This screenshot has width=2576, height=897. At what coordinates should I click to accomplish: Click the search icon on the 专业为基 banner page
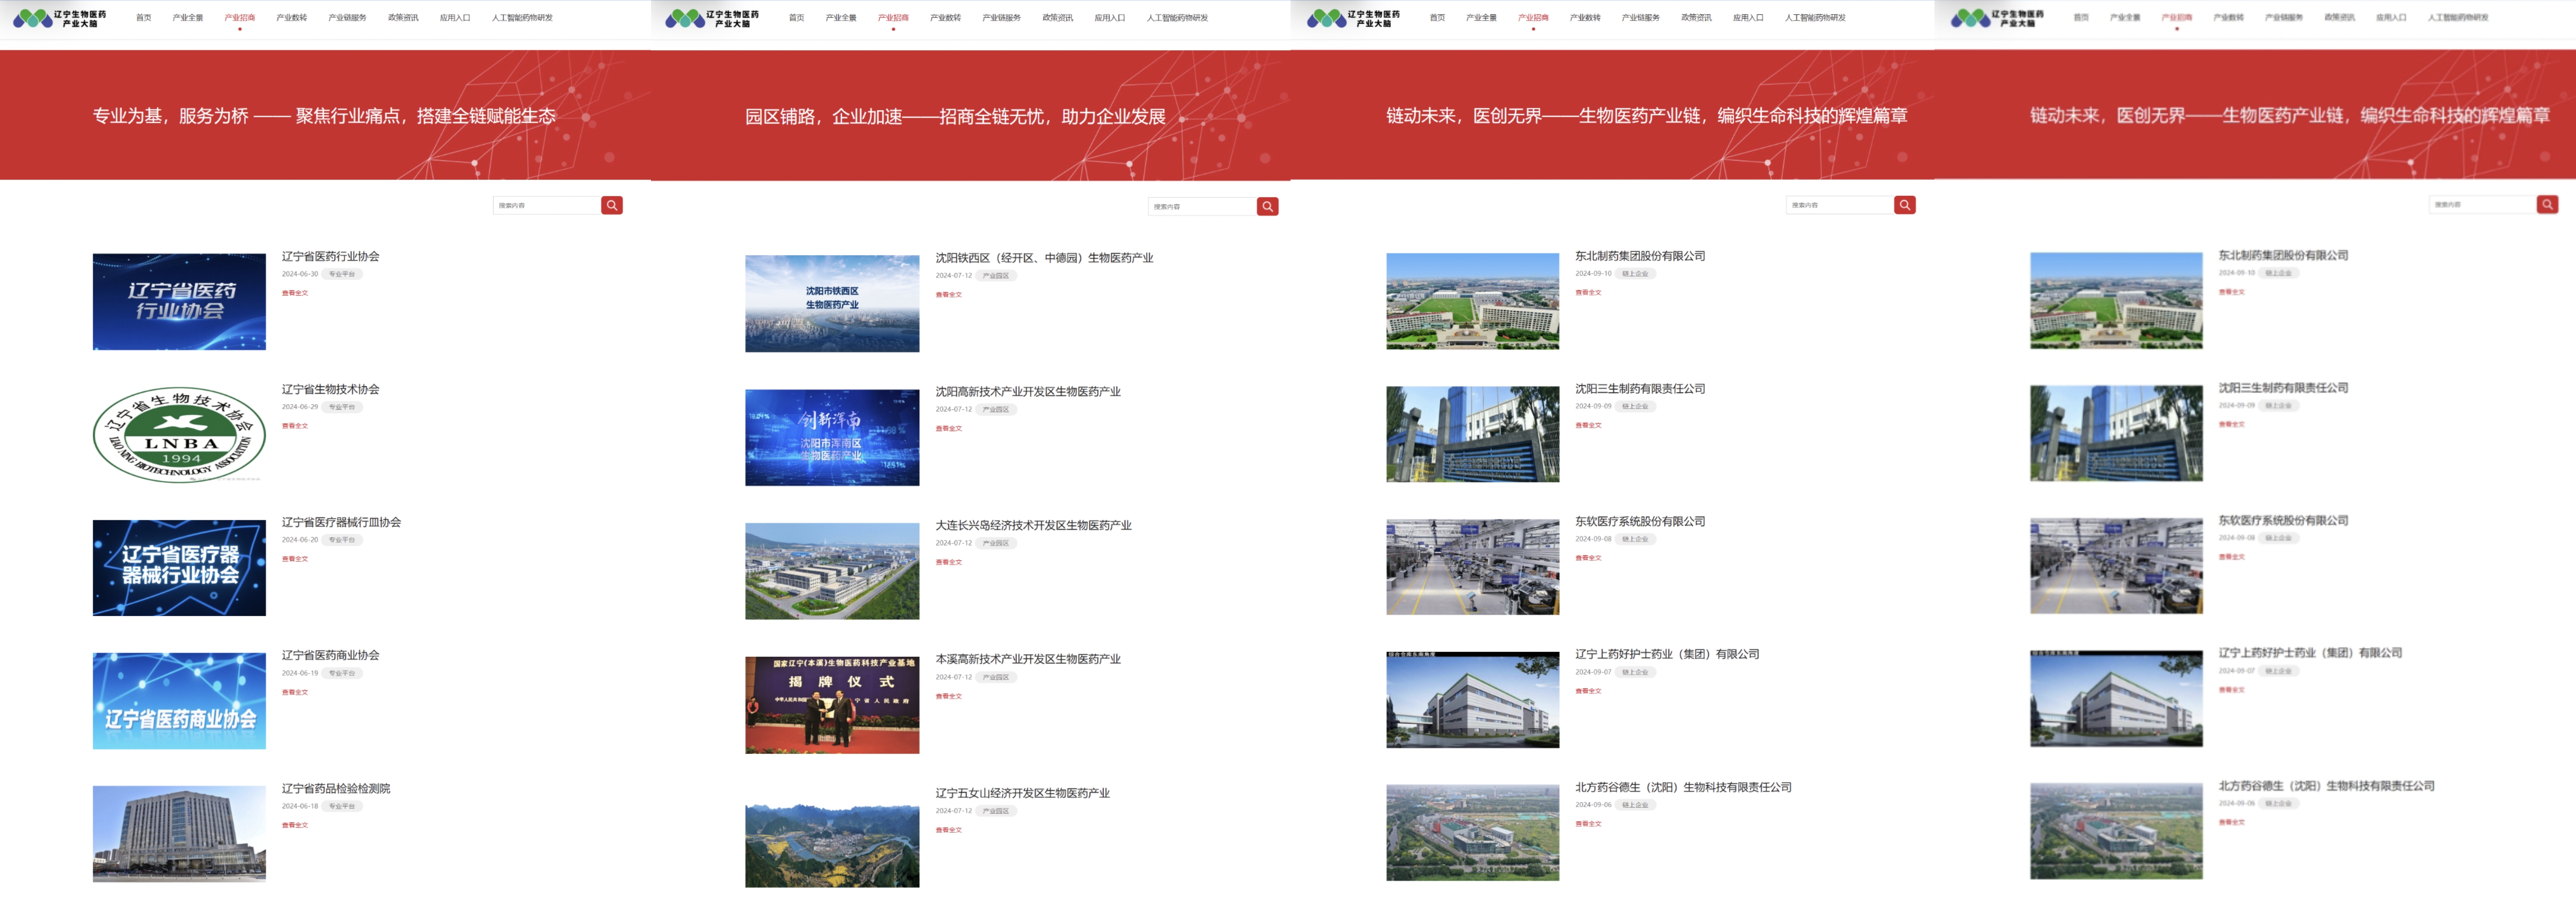(x=612, y=205)
